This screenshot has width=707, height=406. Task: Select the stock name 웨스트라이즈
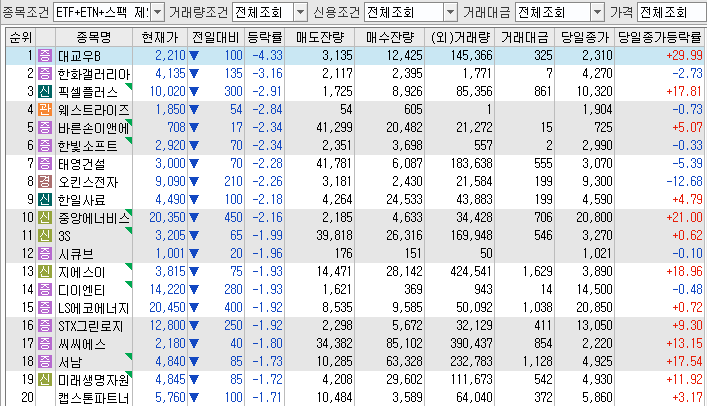tap(94, 110)
